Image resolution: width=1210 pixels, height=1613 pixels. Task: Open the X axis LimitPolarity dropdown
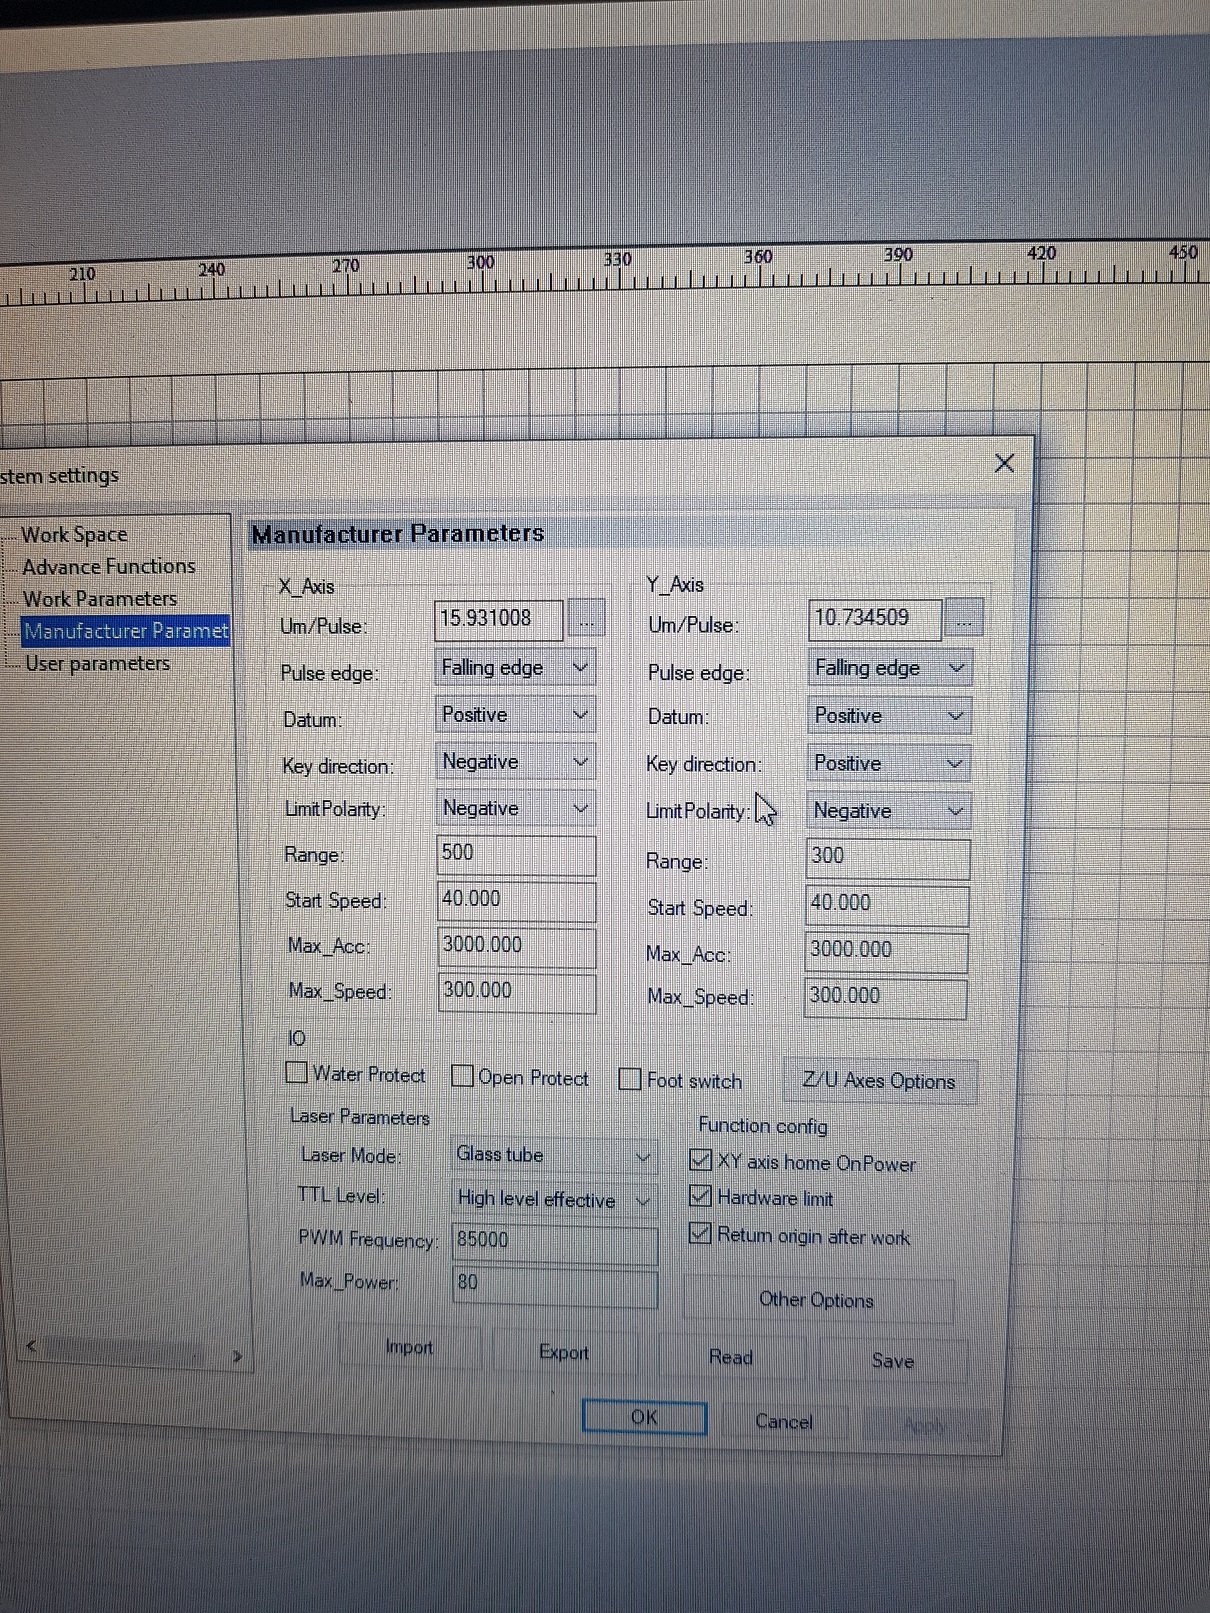pos(515,808)
